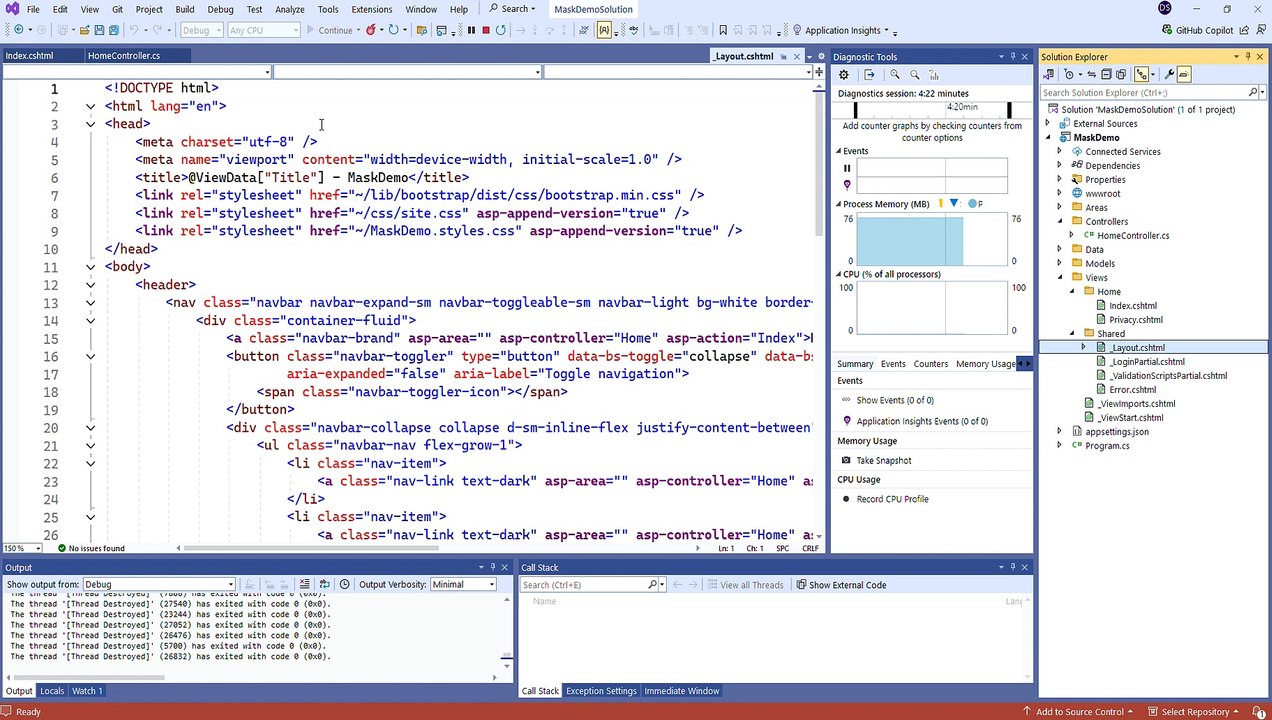Click Show Events (0 of 0) link
Screen dimensions: 1272x720
[x=895, y=400]
